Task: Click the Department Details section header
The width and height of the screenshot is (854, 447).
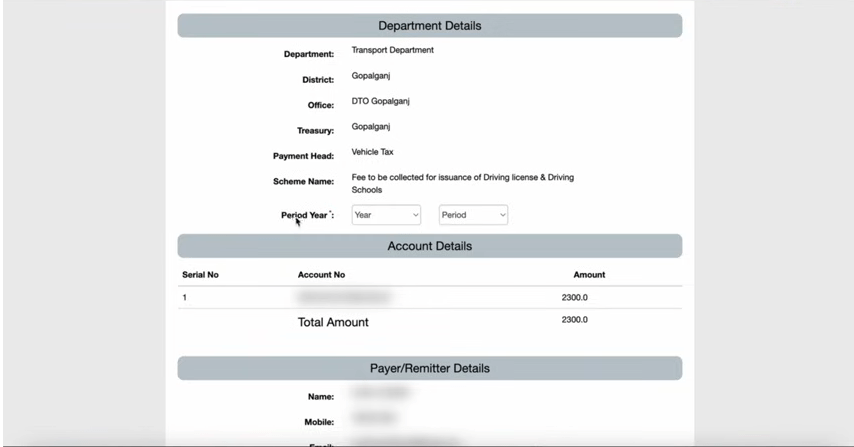Action: [x=429, y=26]
